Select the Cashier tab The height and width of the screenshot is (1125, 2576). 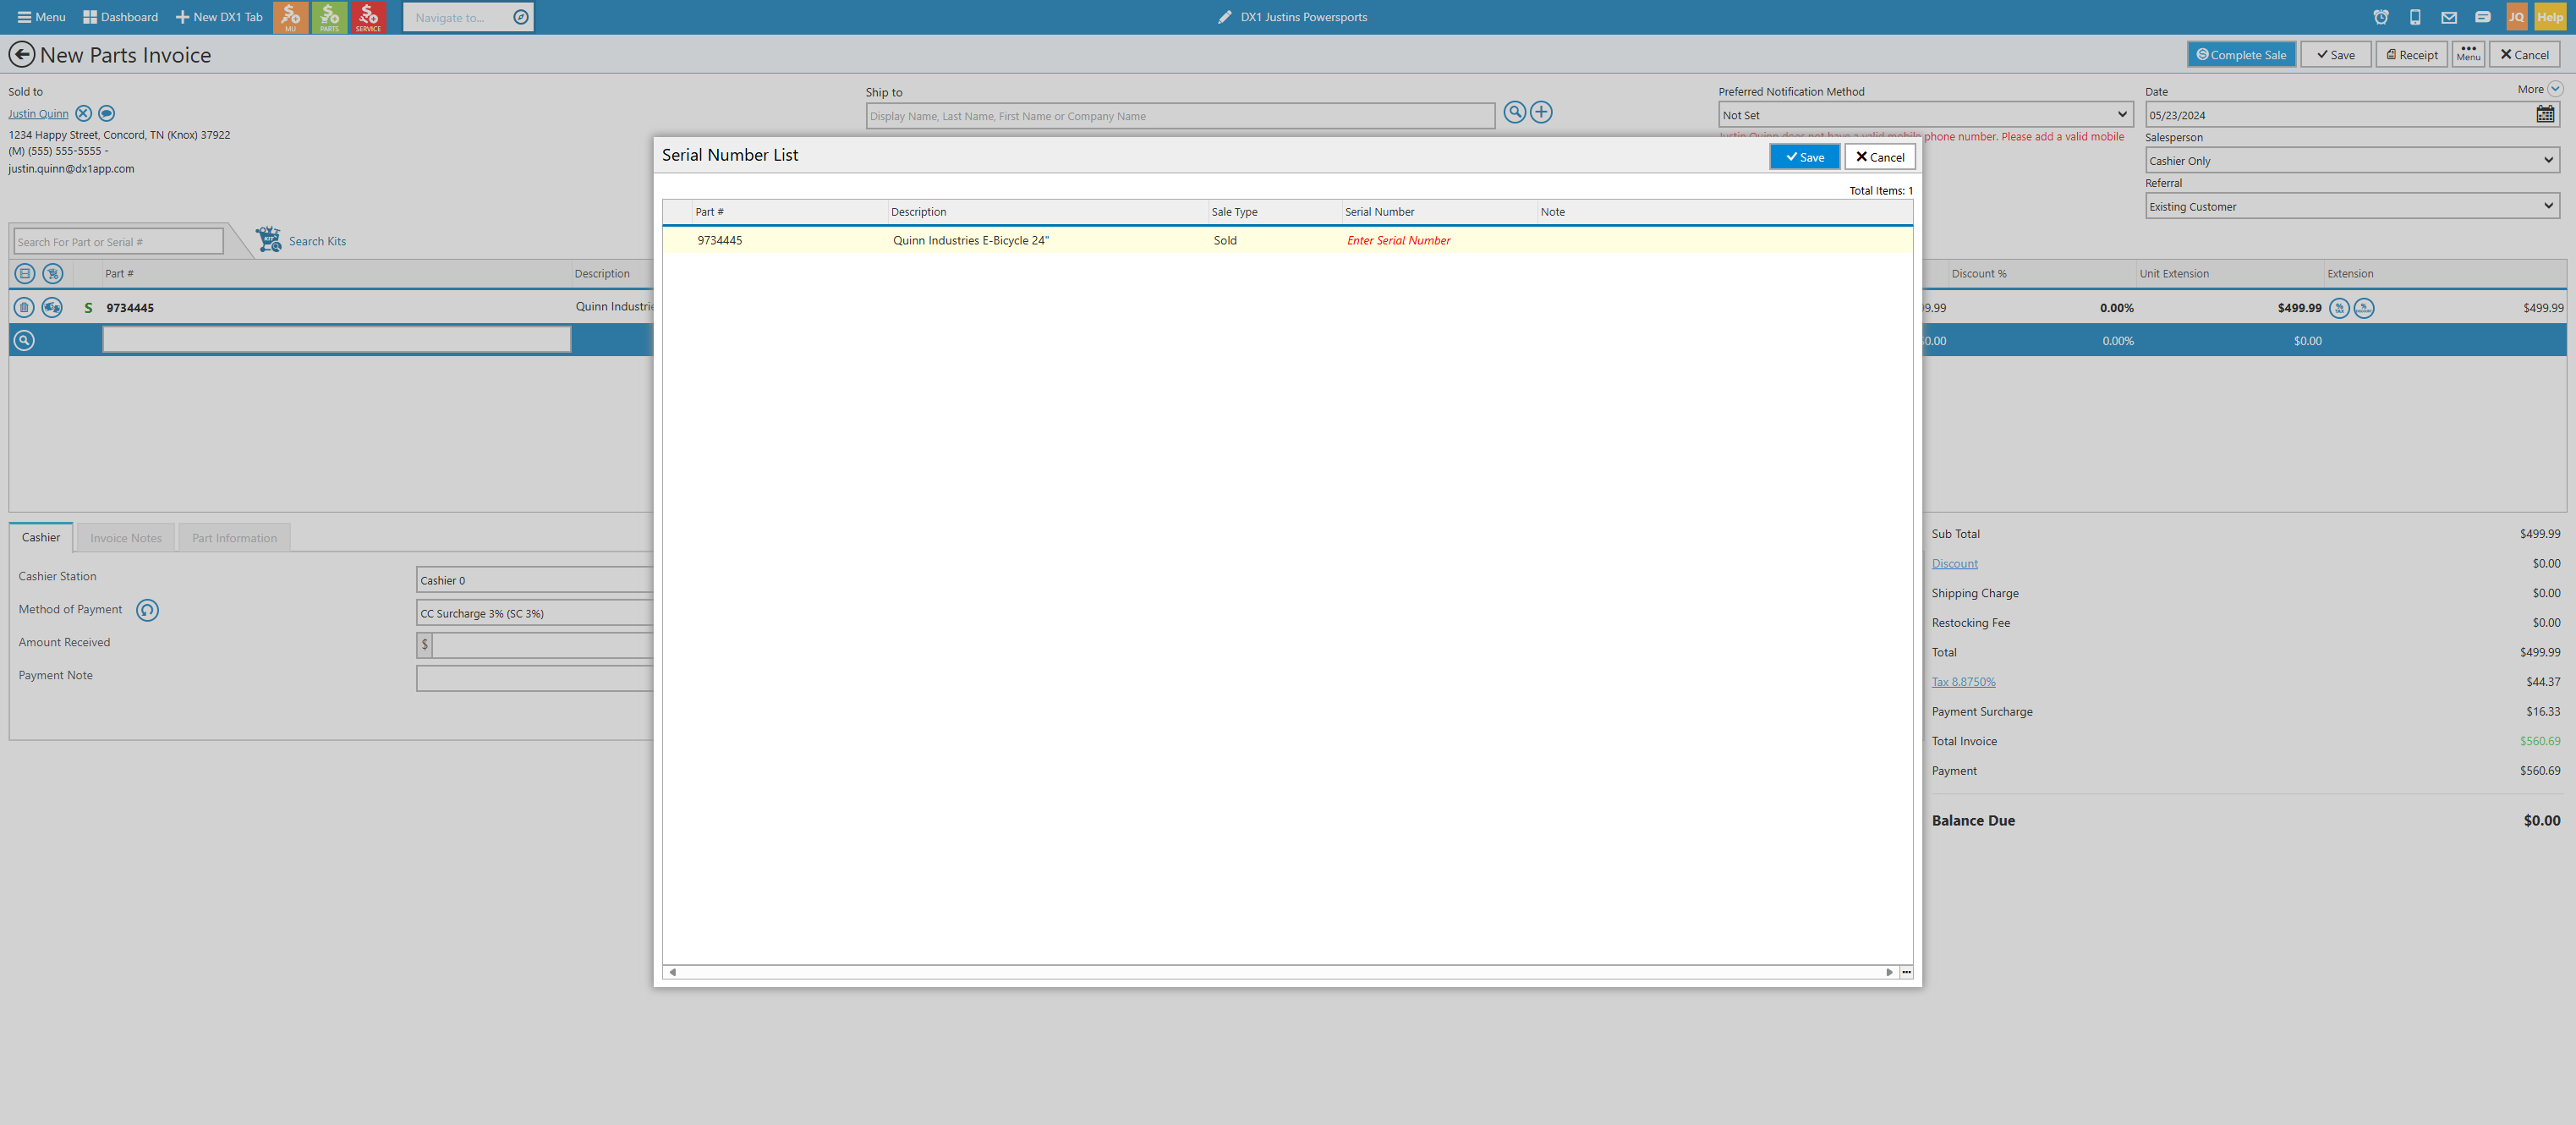coord(41,537)
